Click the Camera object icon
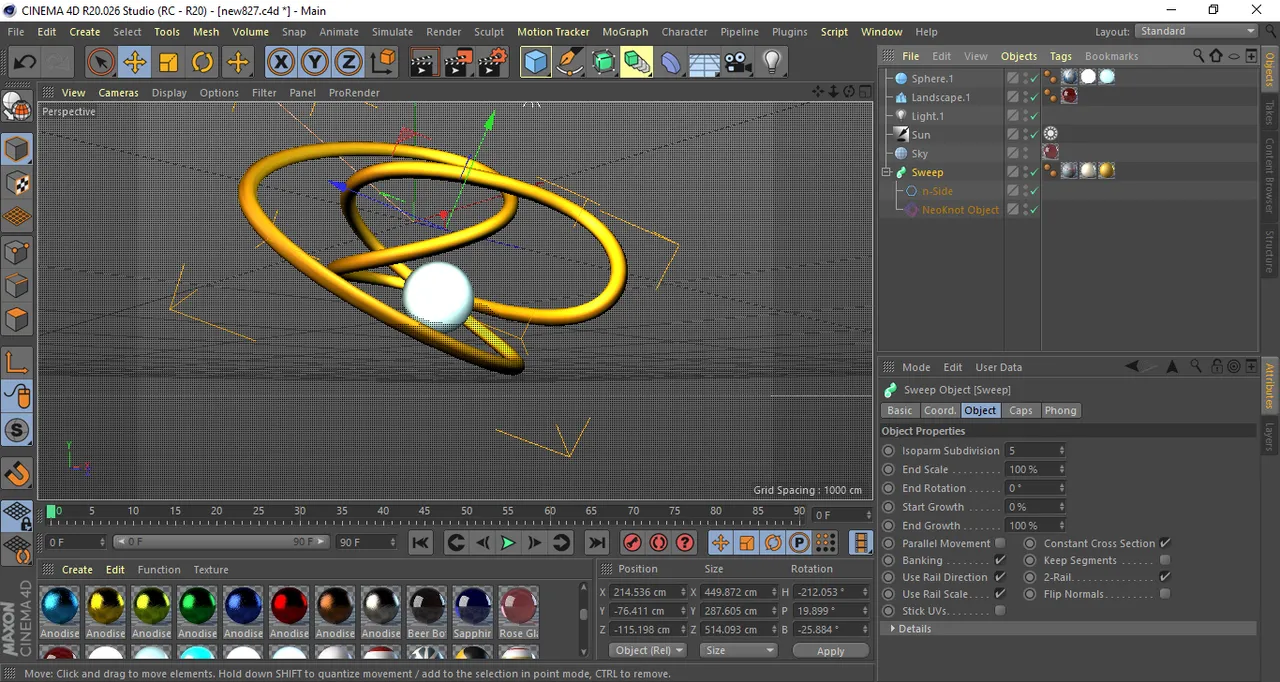 point(738,63)
